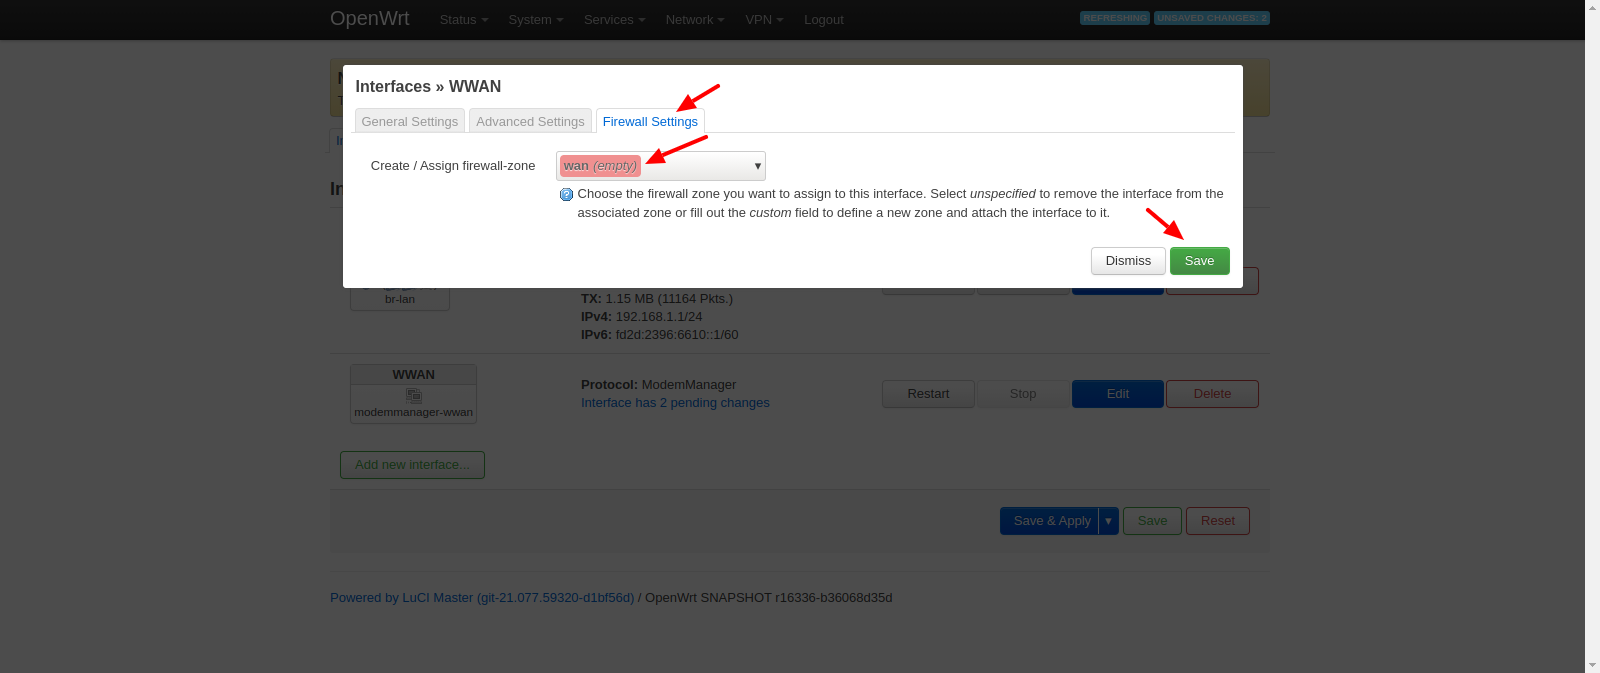
Task: Open the Services menu
Action: point(614,20)
